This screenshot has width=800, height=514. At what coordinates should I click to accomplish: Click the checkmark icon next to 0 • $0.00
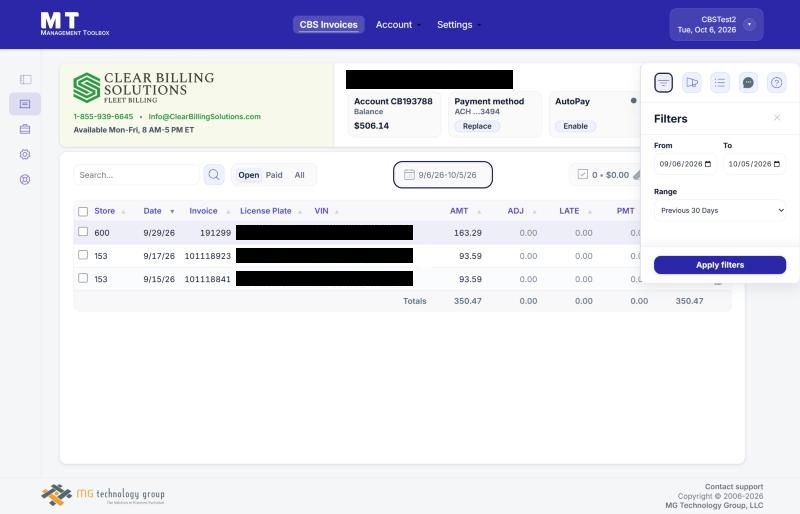(x=583, y=175)
